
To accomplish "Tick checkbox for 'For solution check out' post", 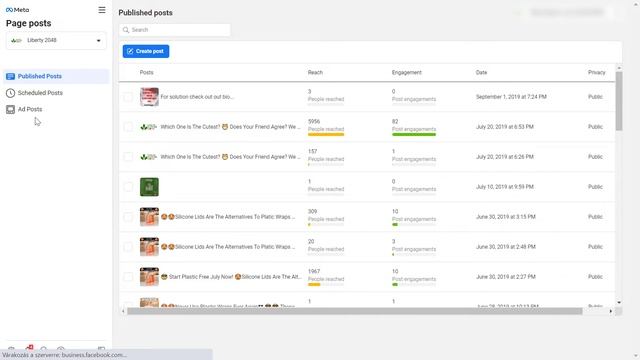I will pyautogui.click(x=128, y=97).
